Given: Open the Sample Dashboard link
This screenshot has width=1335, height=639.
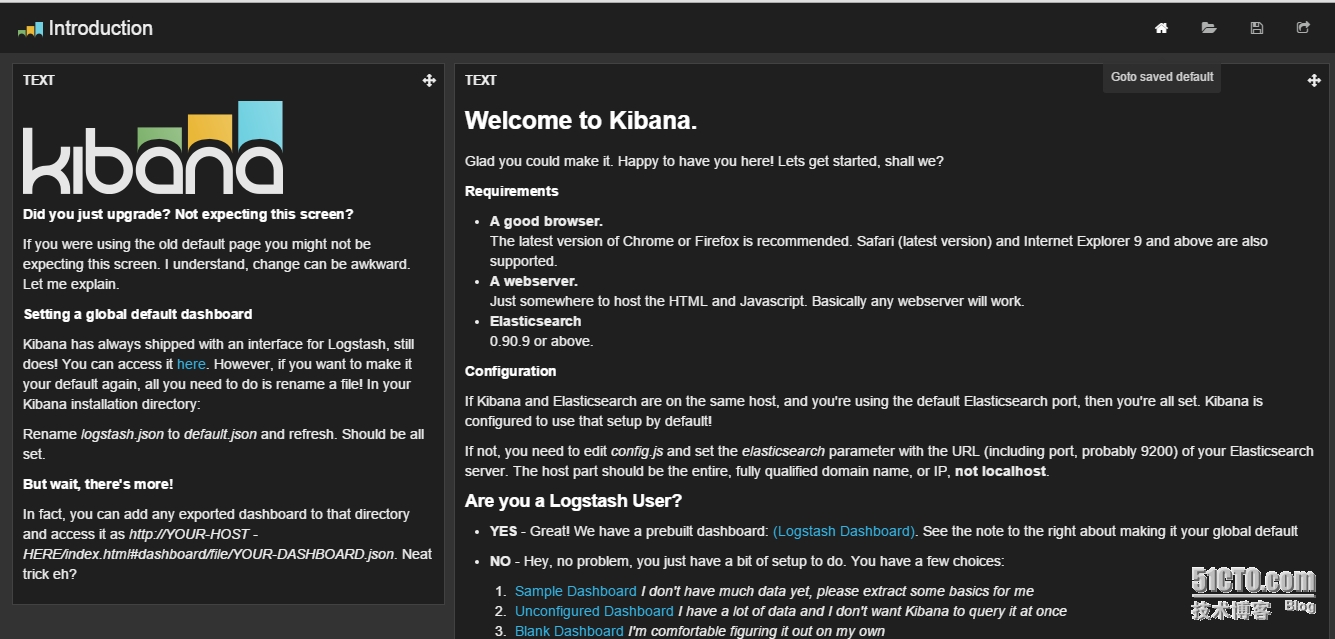Looking at the screenshot, I should [x=576, y=591].
